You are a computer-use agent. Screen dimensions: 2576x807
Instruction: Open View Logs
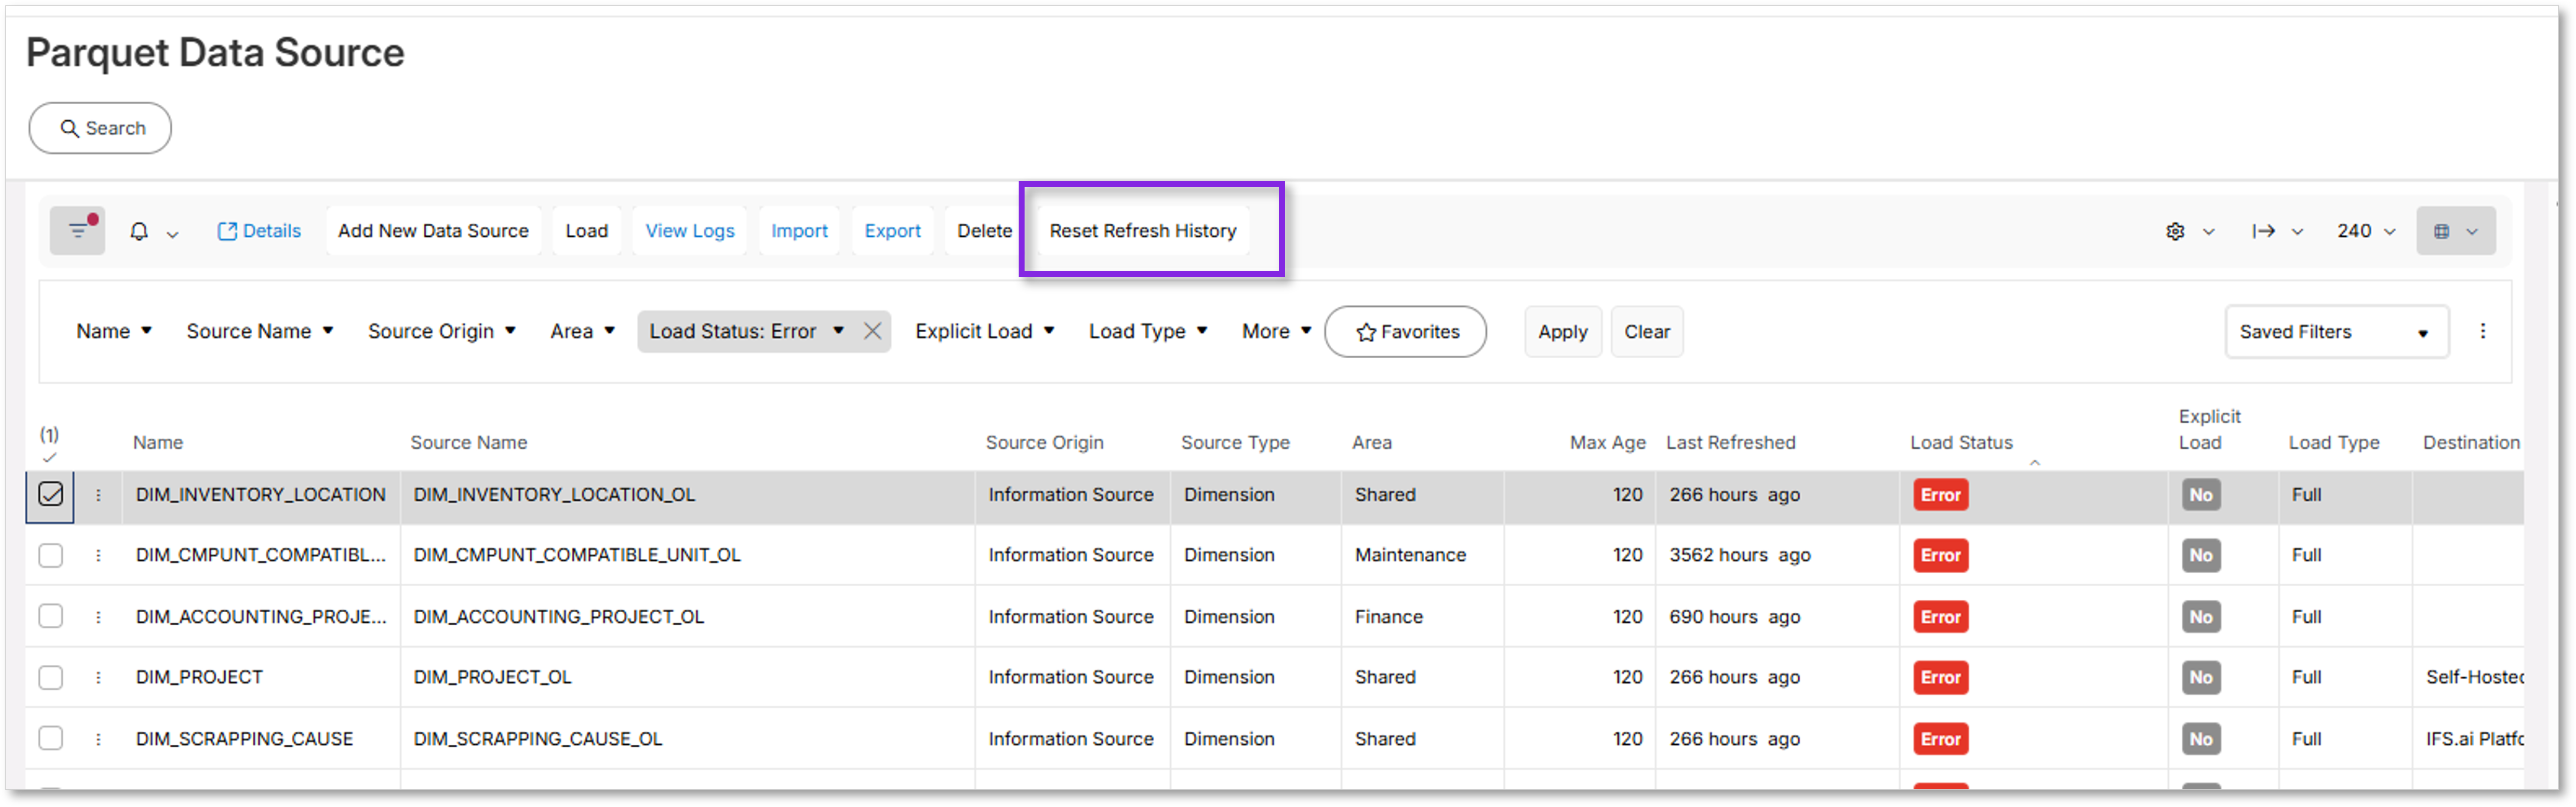(689, 231)
